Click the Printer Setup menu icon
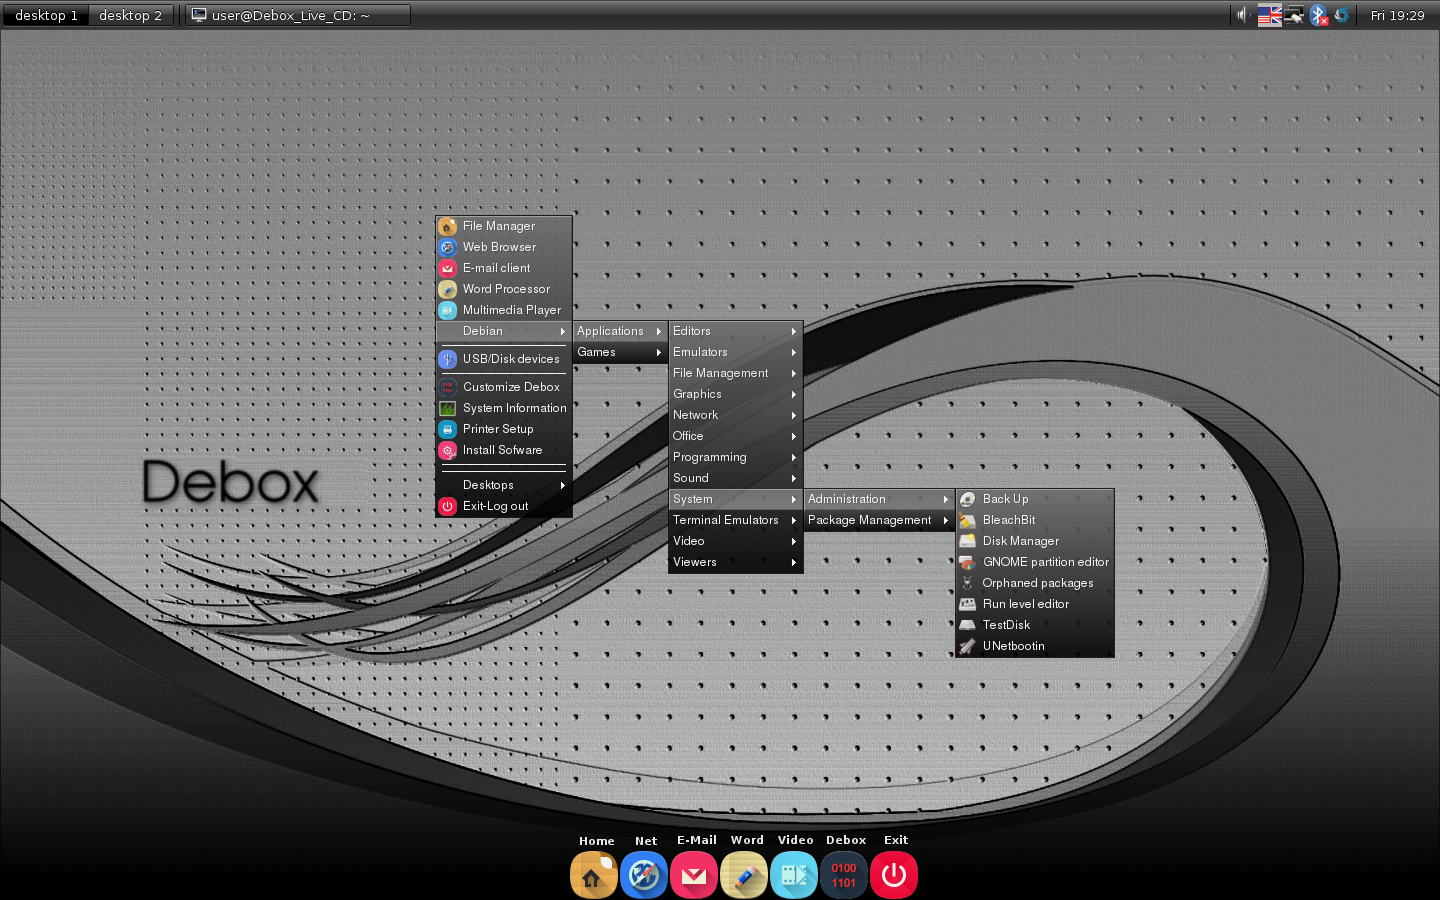1440x900 pixels. coord(448,429)
